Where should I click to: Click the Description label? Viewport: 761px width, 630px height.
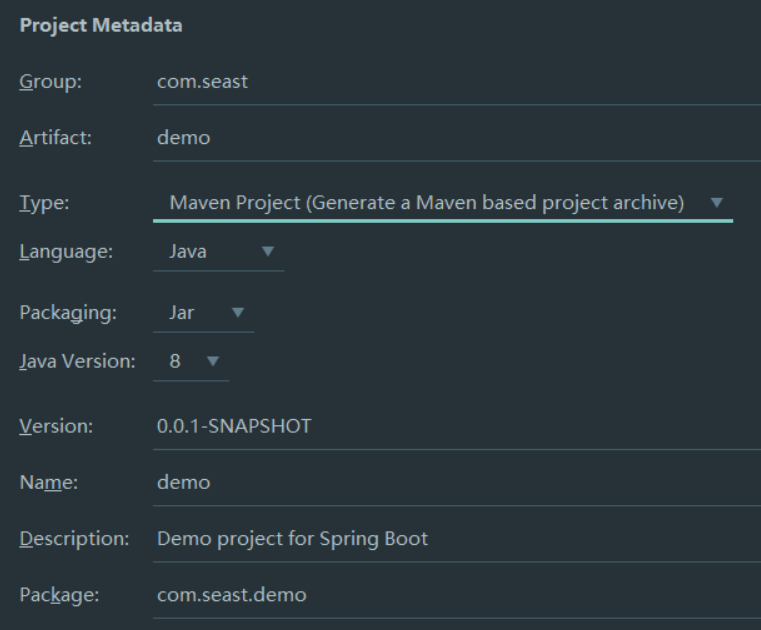point(74,539)
